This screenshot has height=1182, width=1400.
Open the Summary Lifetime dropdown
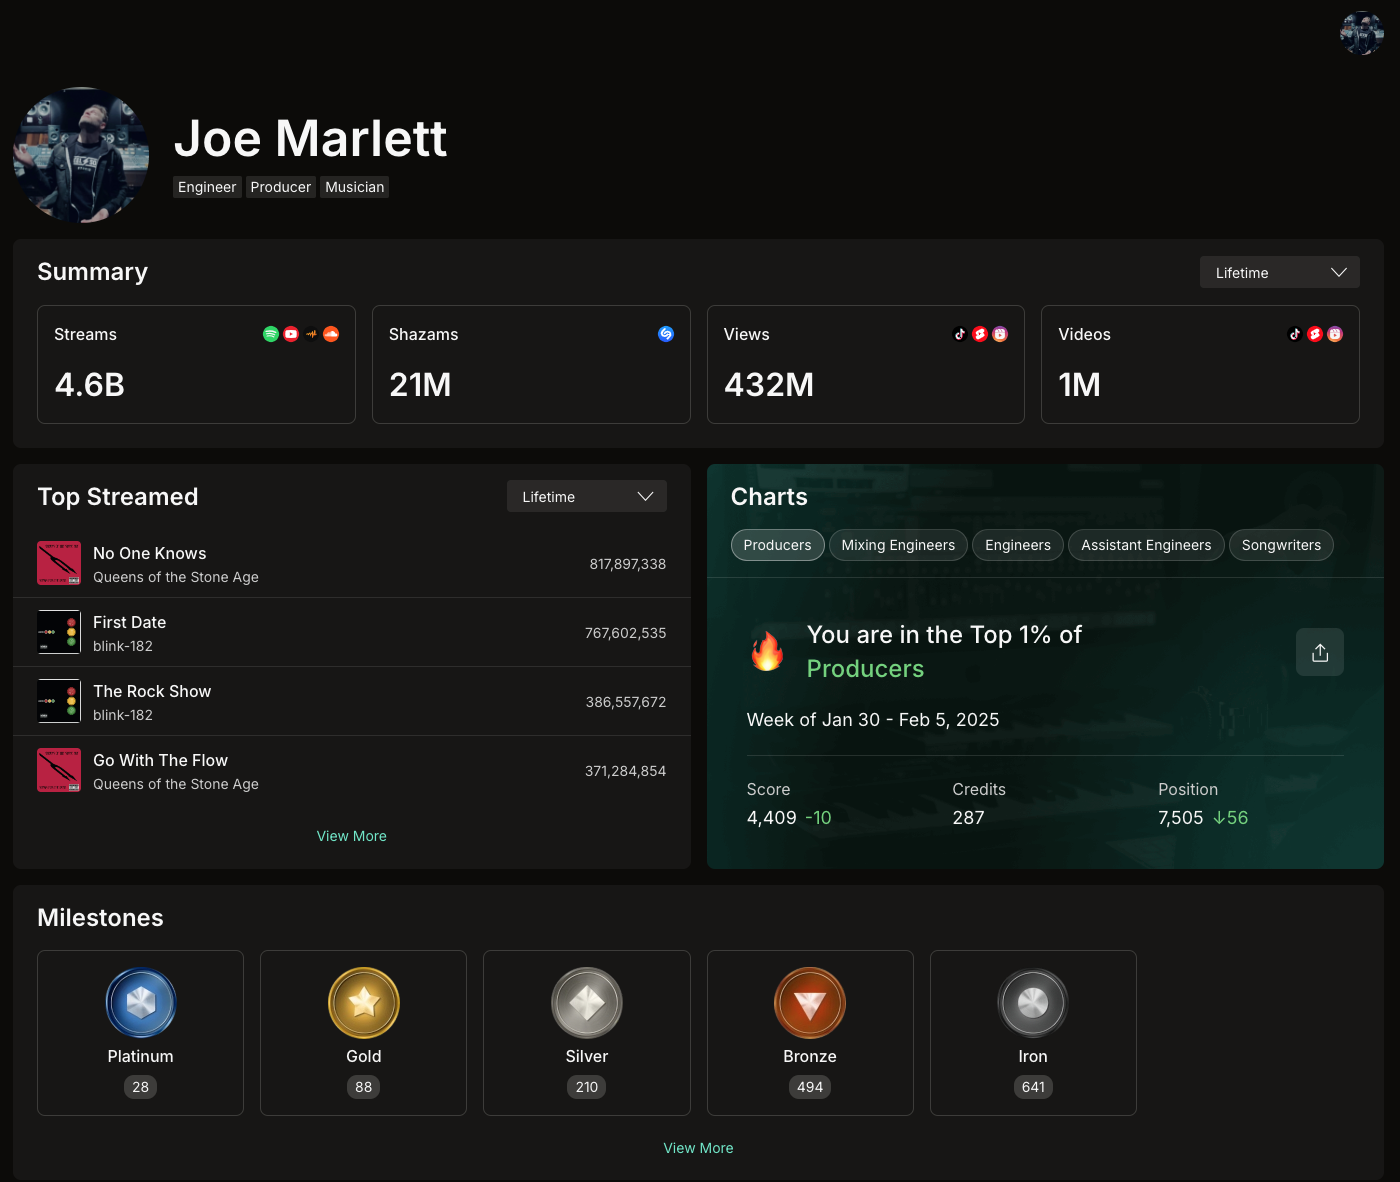tap(1280, 272)
